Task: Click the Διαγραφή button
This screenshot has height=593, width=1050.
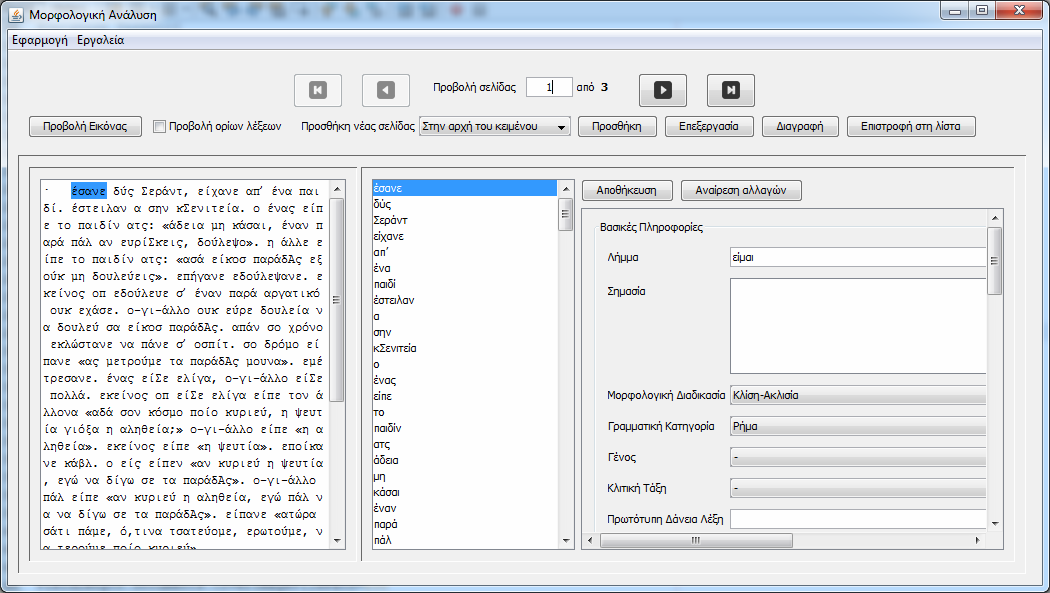Action: point(800,126)
